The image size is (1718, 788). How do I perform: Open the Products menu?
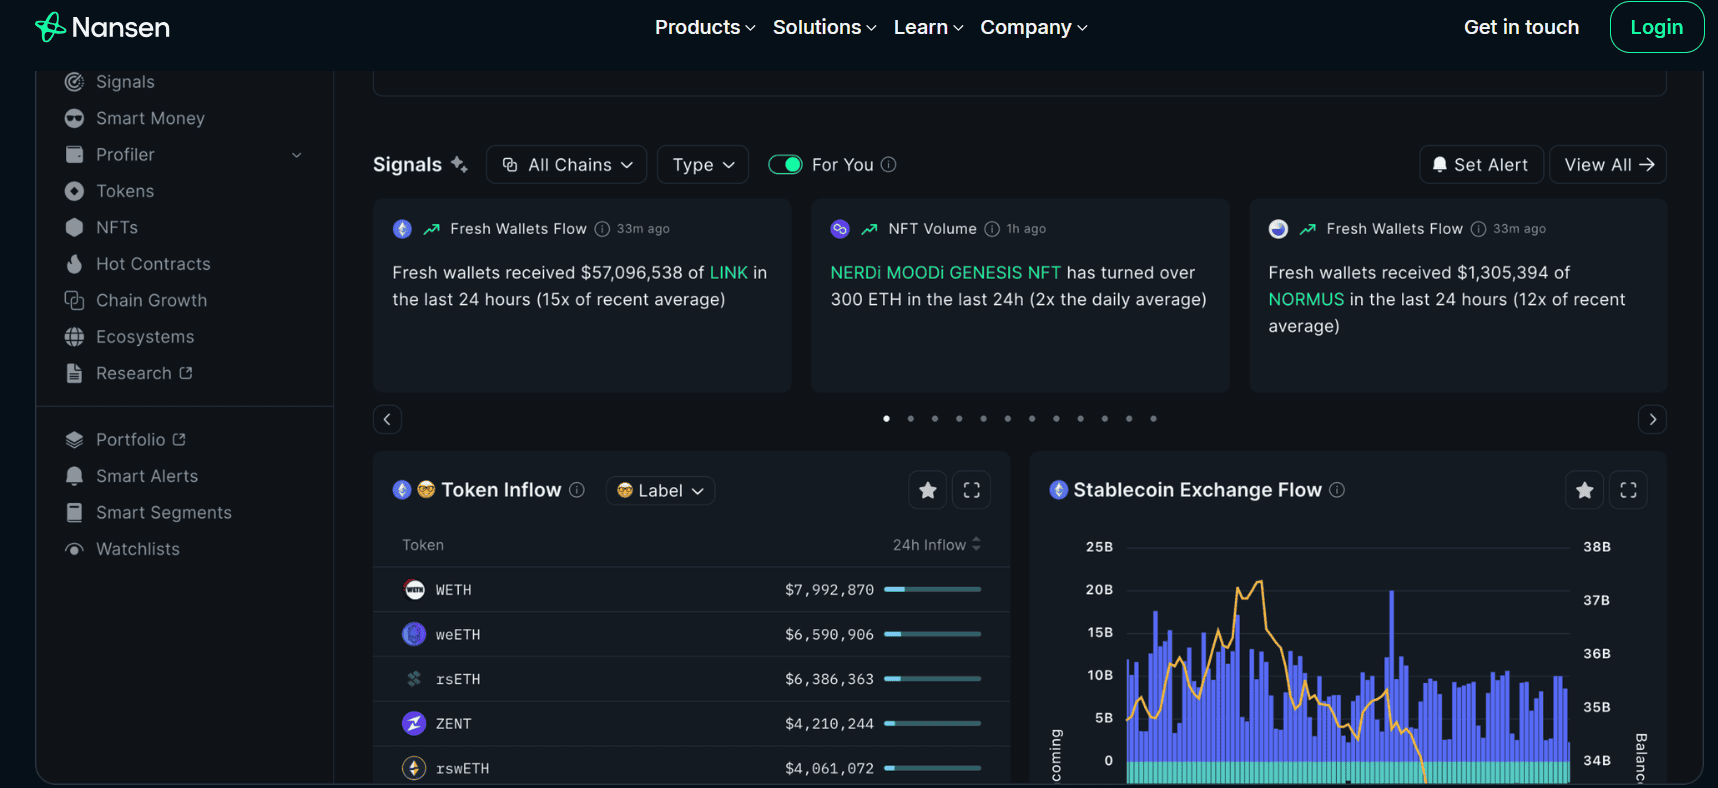(x=704, y=27)
